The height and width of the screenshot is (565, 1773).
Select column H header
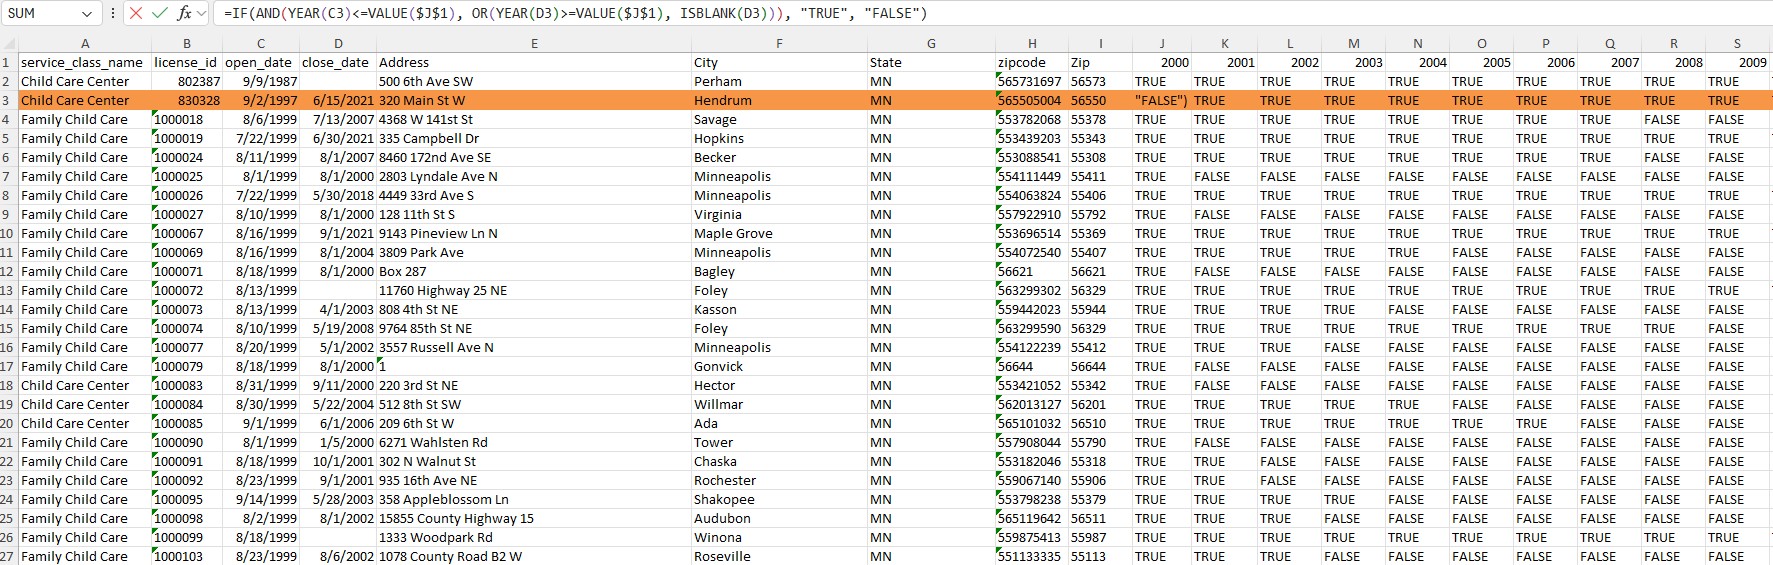(1031, 44)
